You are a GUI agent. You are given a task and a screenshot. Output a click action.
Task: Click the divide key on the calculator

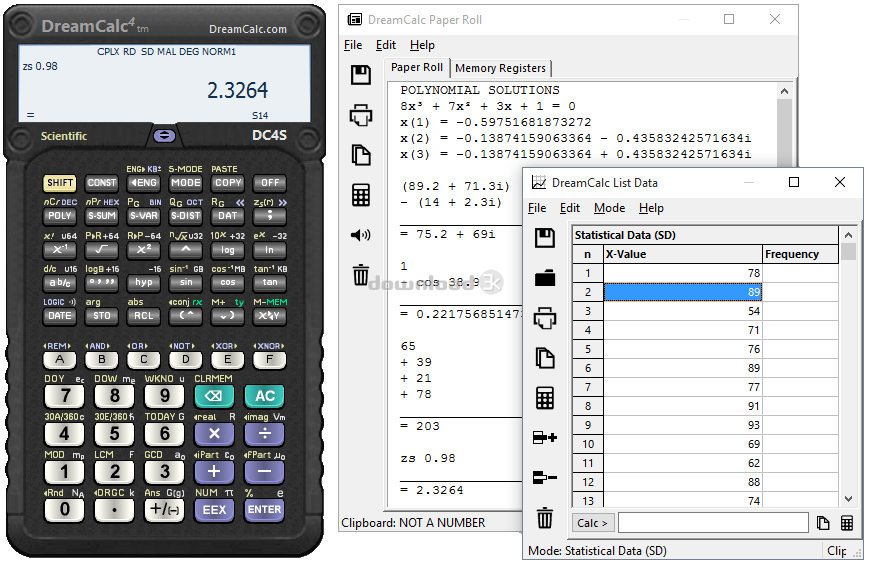(264, 434)
